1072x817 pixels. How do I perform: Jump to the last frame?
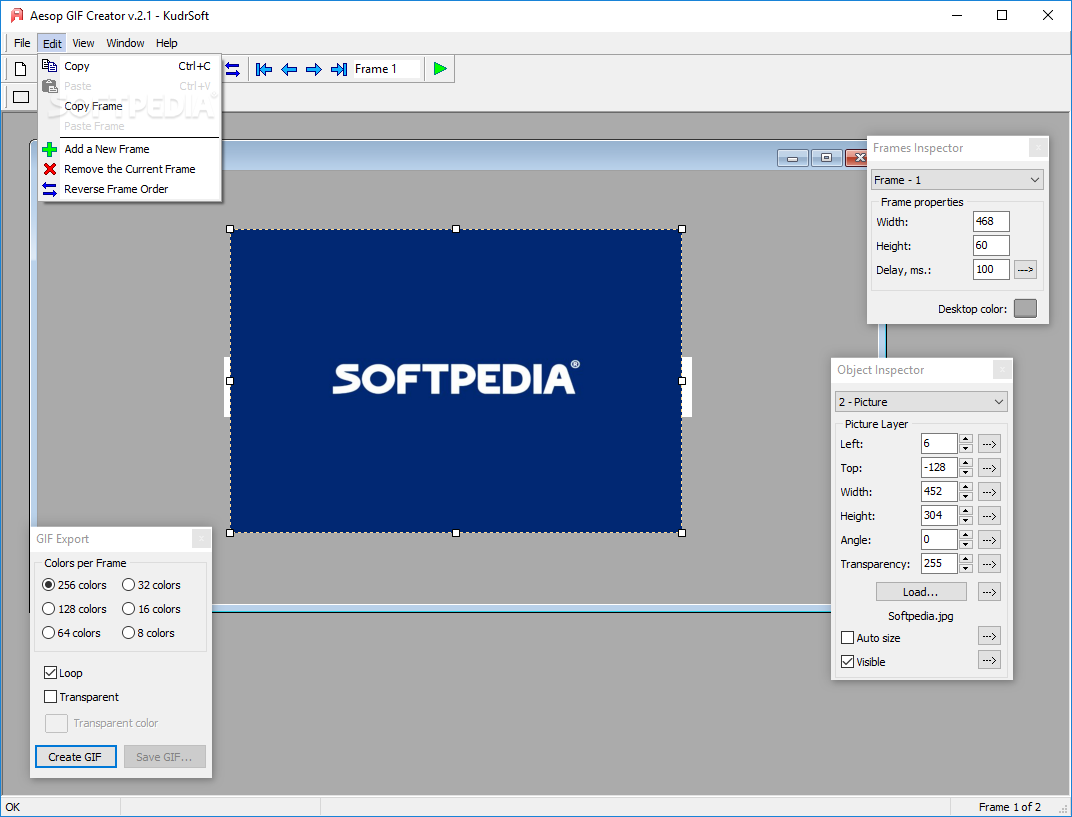(x=338, y=69)
